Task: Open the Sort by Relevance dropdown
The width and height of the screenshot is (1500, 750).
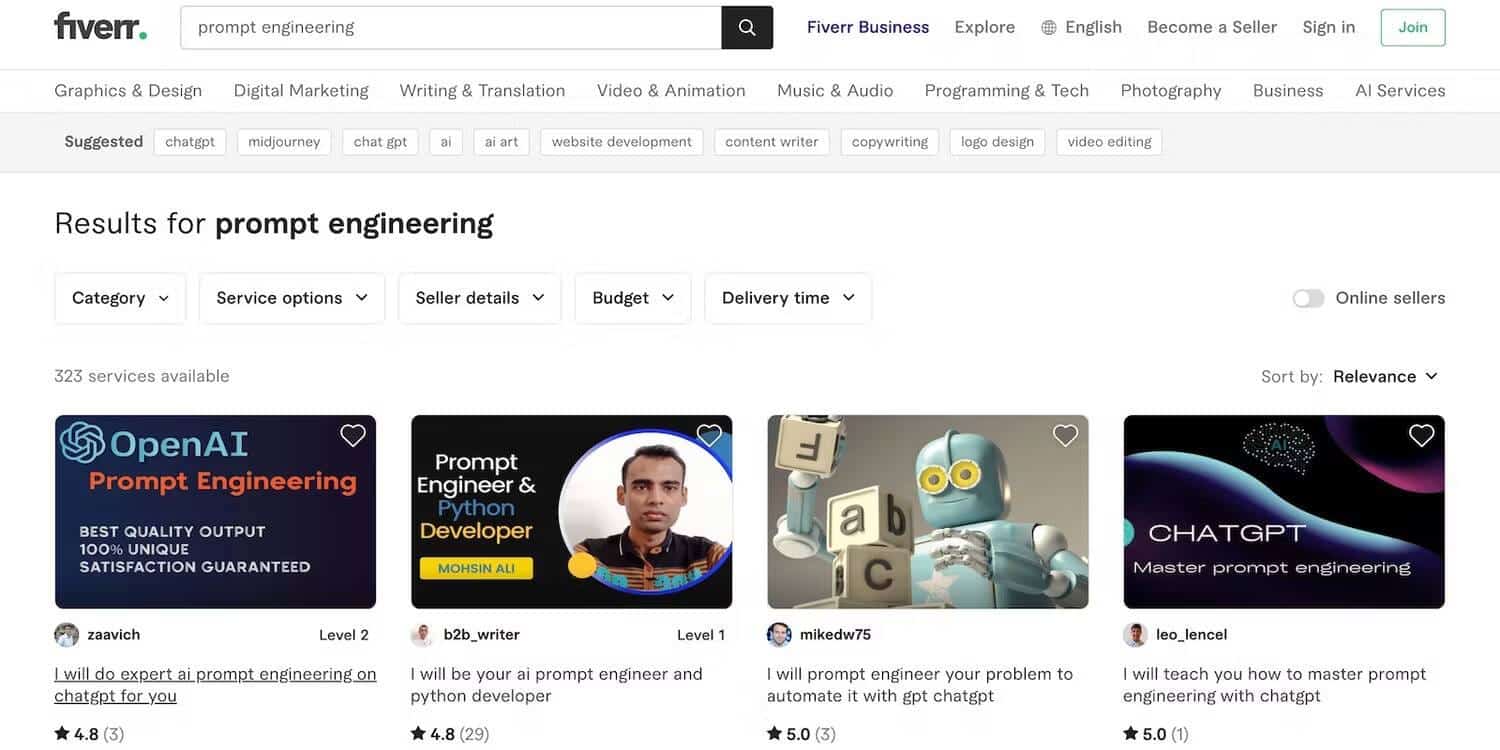Action: (1385, 376)
